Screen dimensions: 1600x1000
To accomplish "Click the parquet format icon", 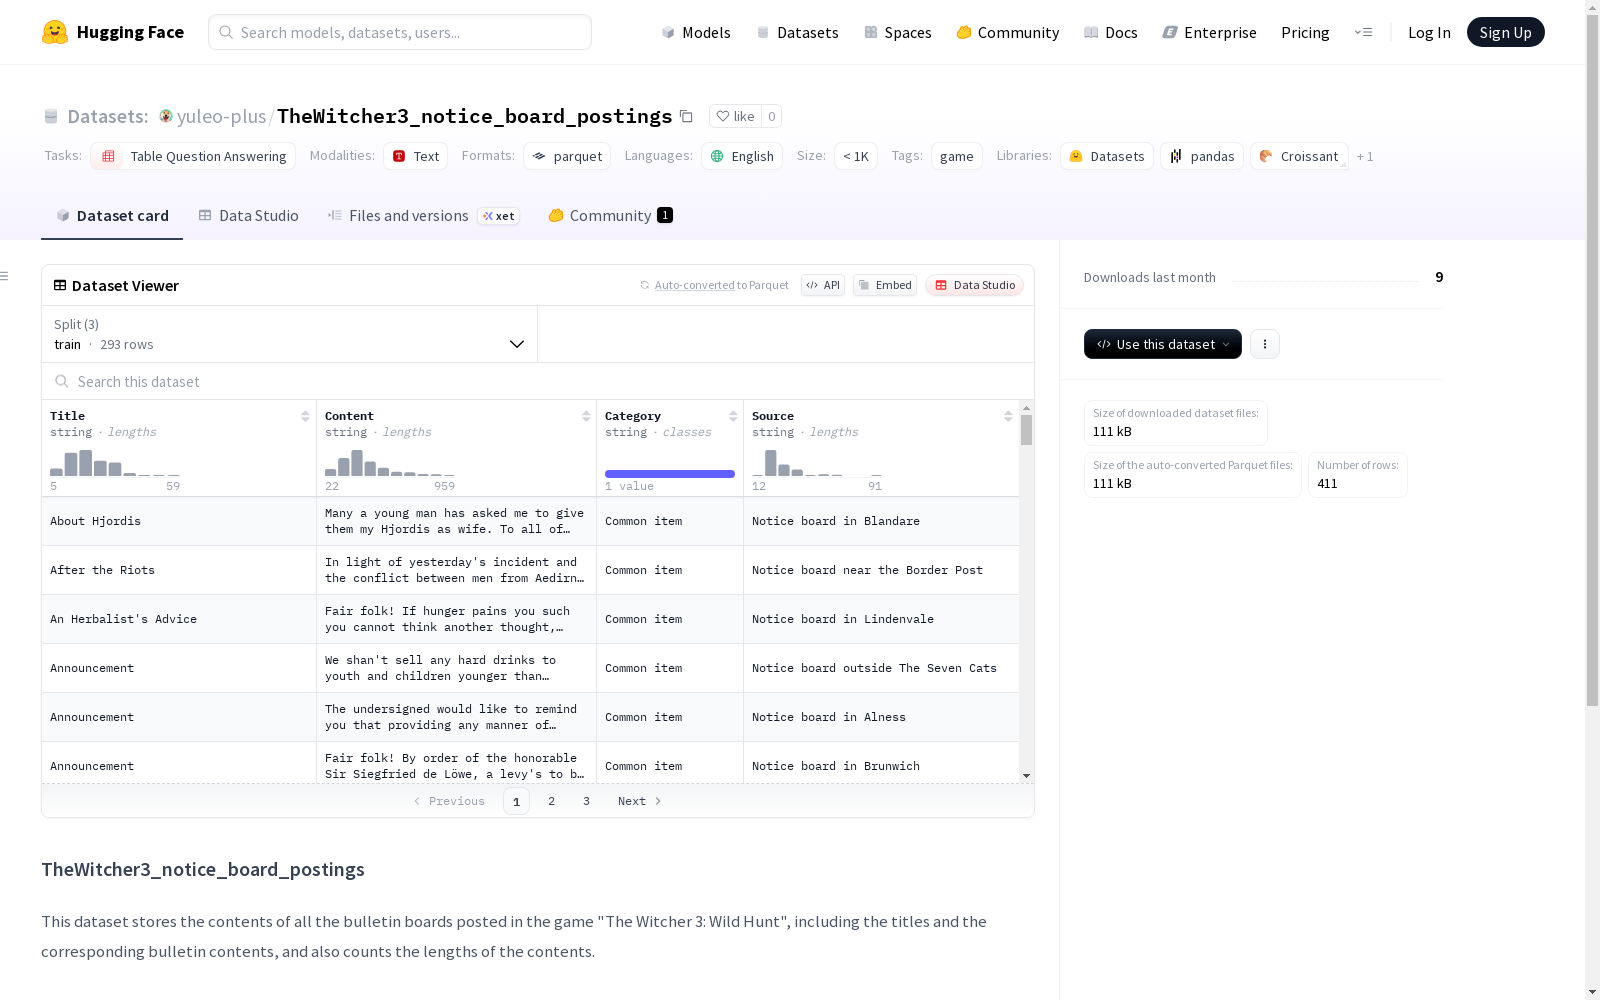I will coord(539,156).
